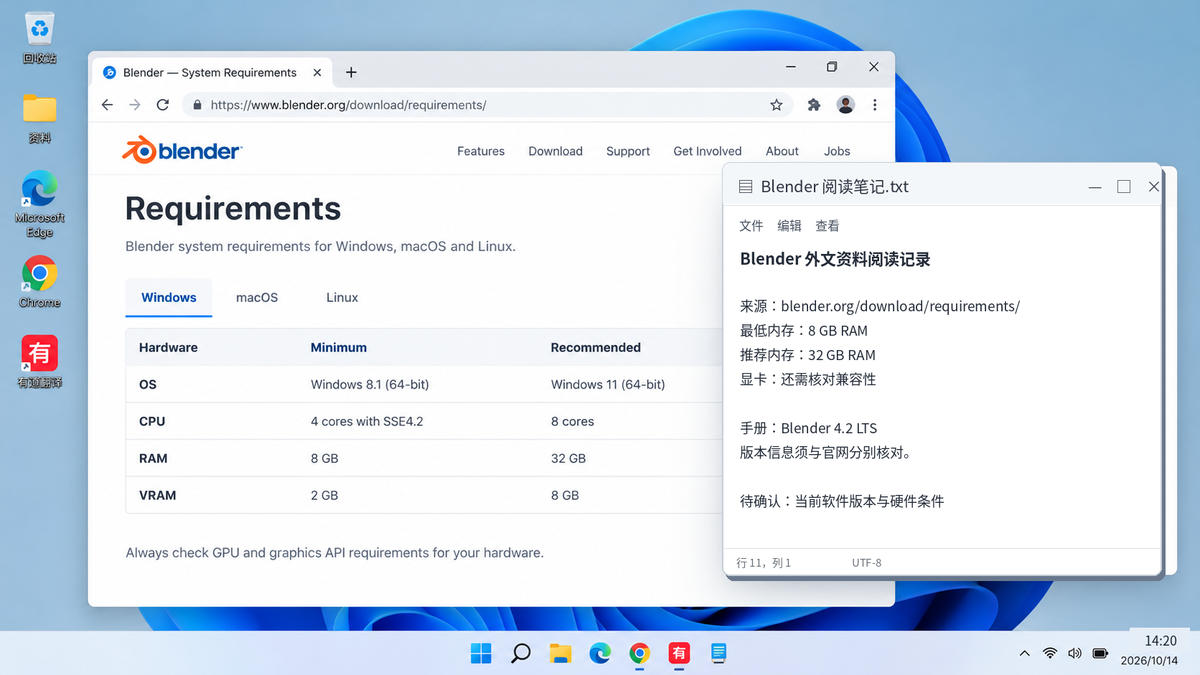Open the 文件 menu in Notepad
This screenshot has width=1200, height=675.
[751, 226]
